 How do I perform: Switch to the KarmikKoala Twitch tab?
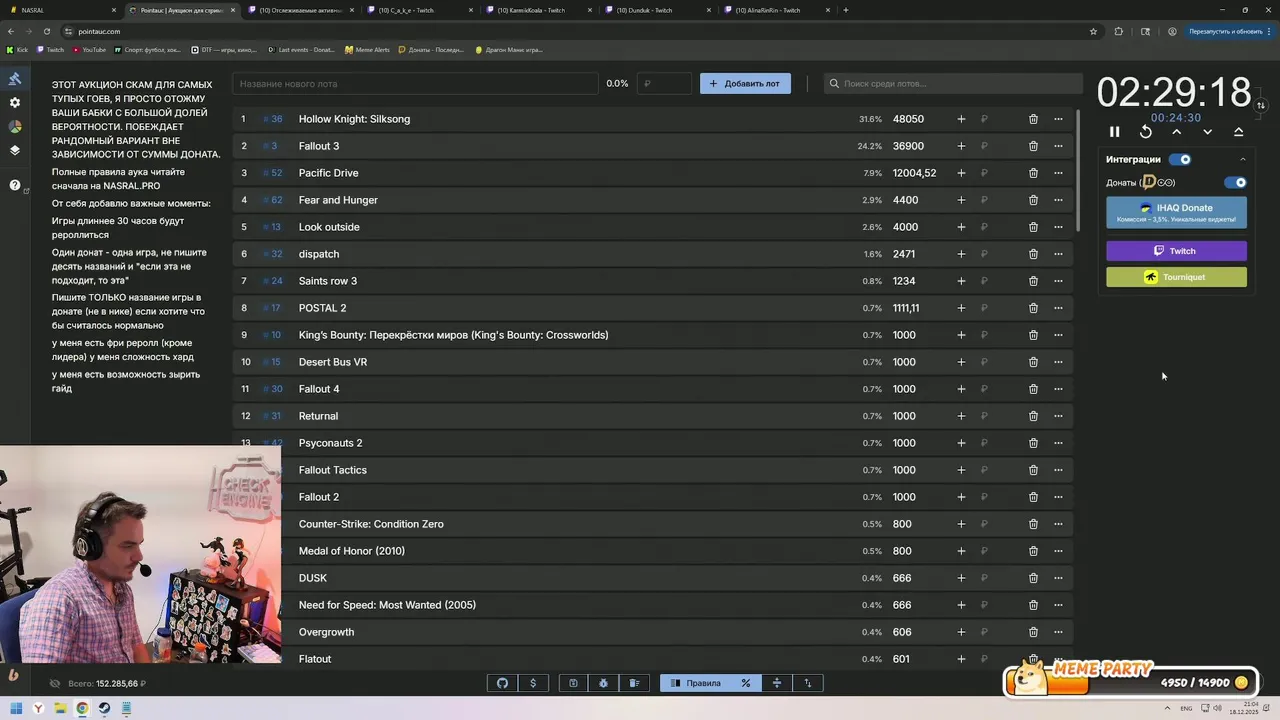[538, 10]
